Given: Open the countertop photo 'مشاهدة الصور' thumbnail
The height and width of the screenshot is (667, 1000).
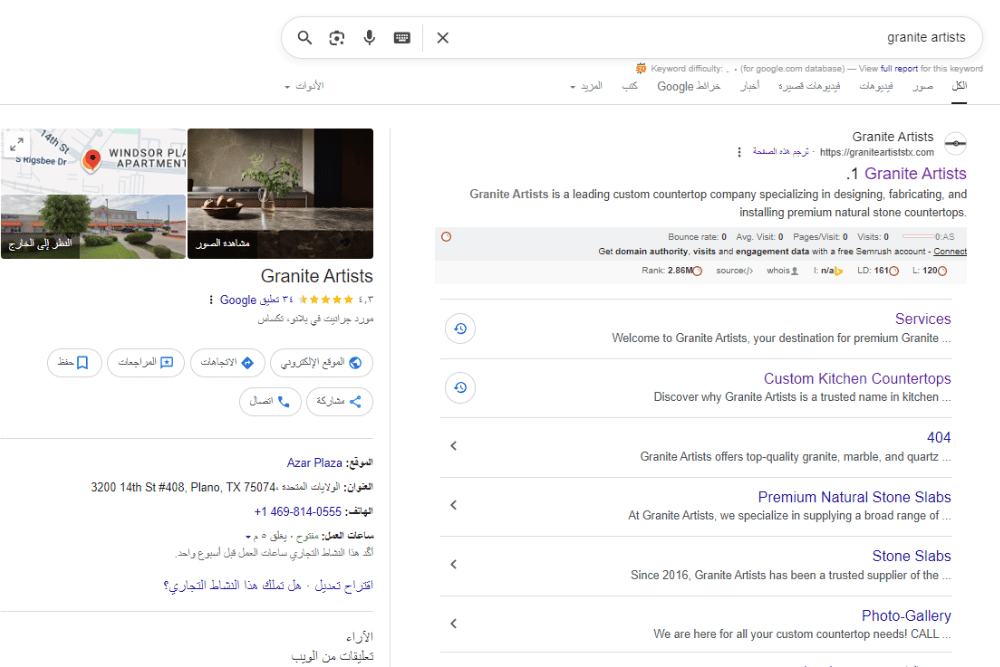Looking at the screenshot, I should click(281, 193).
